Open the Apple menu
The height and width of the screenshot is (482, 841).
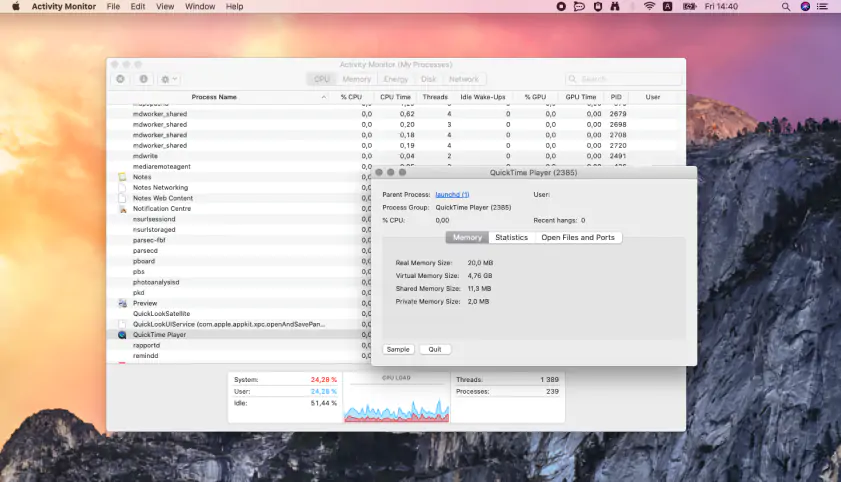point(16,6)
